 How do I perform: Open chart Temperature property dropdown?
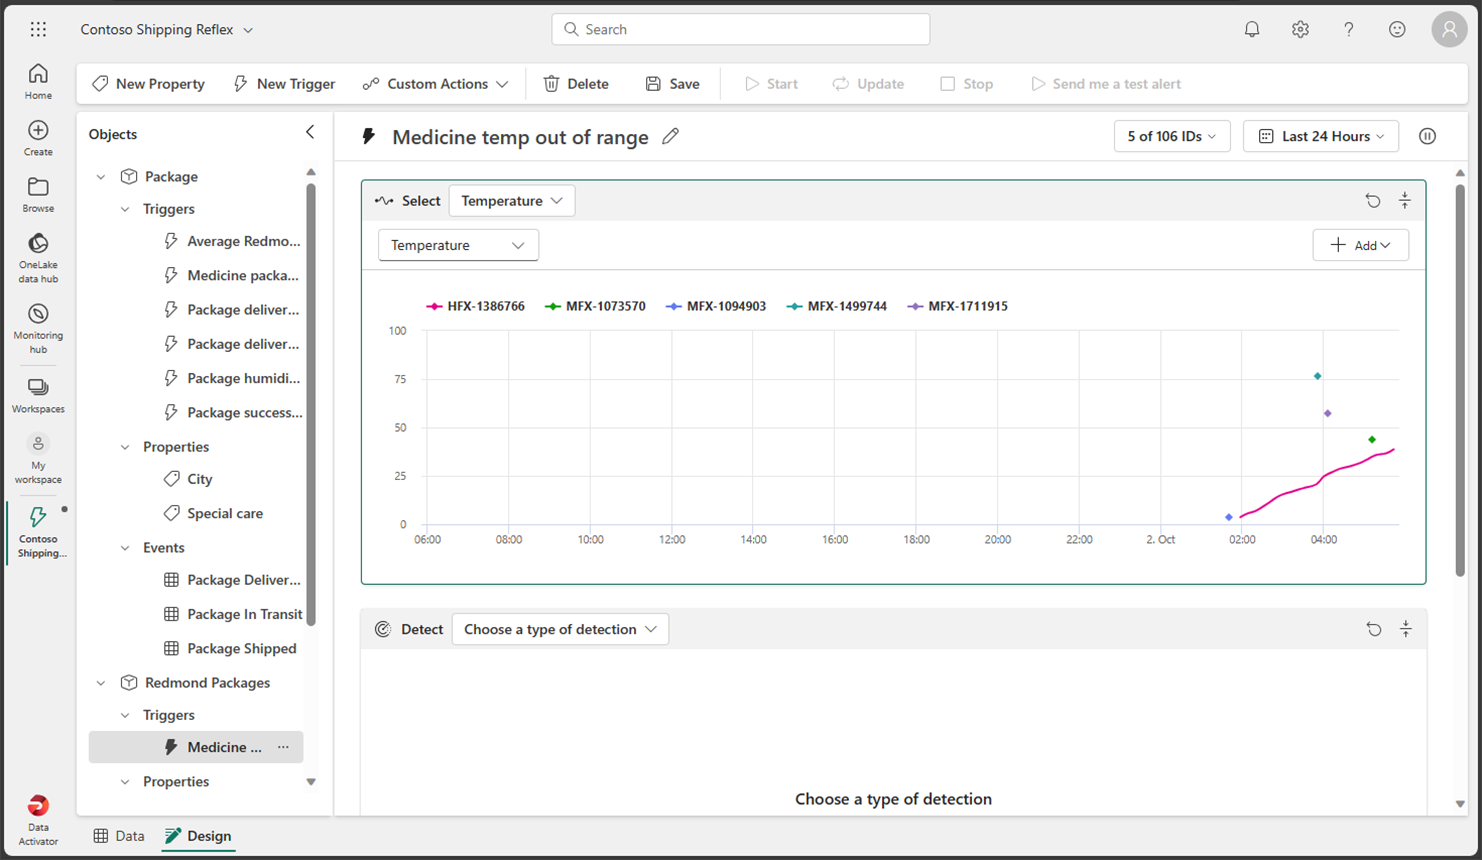click(458, 245)
